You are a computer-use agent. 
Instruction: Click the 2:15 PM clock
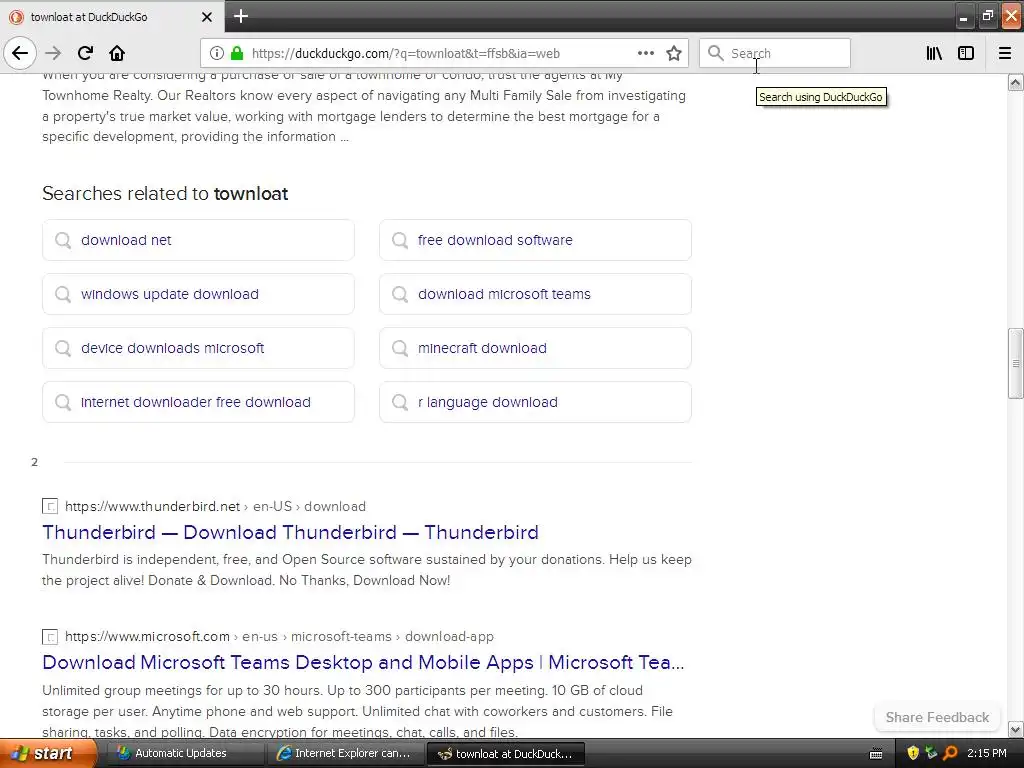(987, 754)
